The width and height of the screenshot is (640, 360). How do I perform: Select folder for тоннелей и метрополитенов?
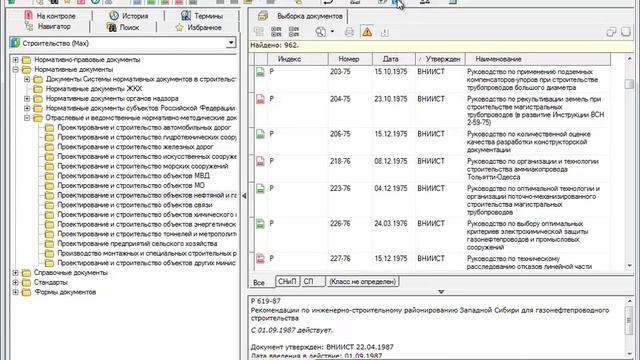click(147, 234)
